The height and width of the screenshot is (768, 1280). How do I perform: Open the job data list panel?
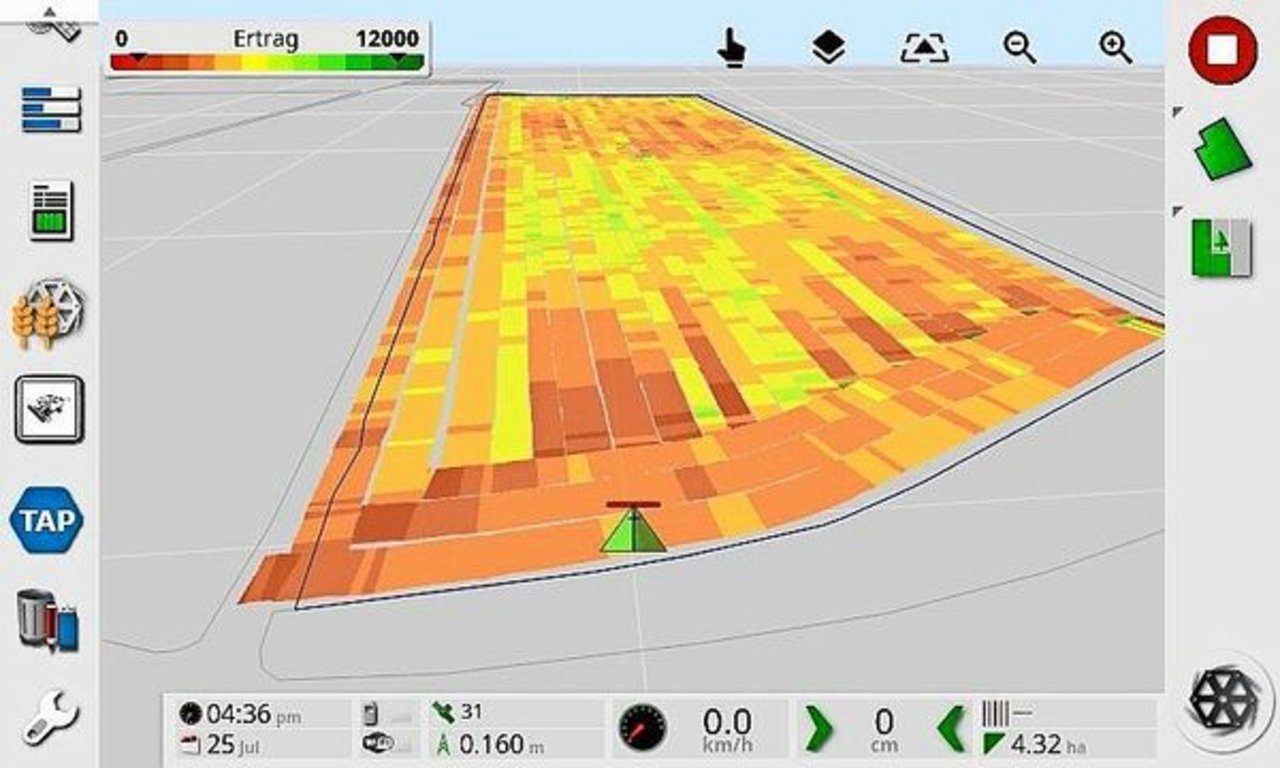49,210
